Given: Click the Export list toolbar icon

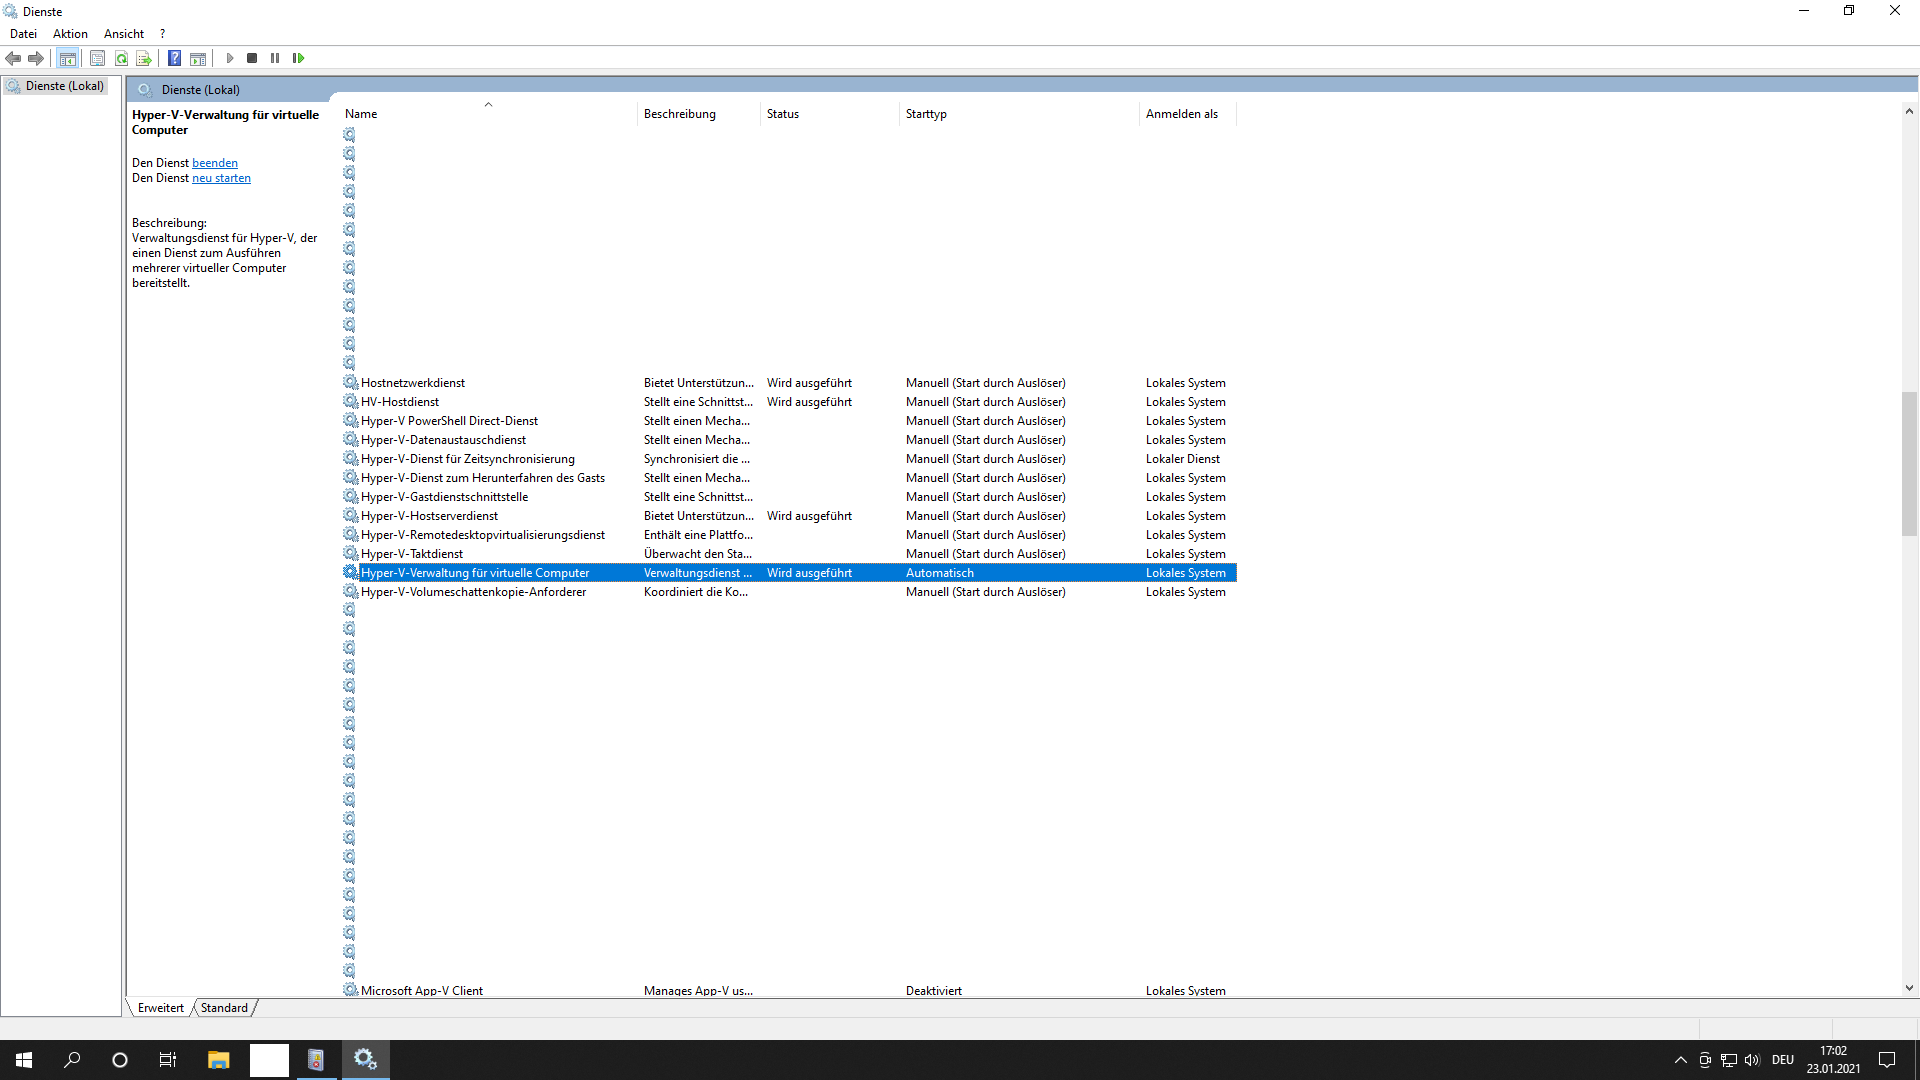Looking at the screenshot, I should (144, 58).
